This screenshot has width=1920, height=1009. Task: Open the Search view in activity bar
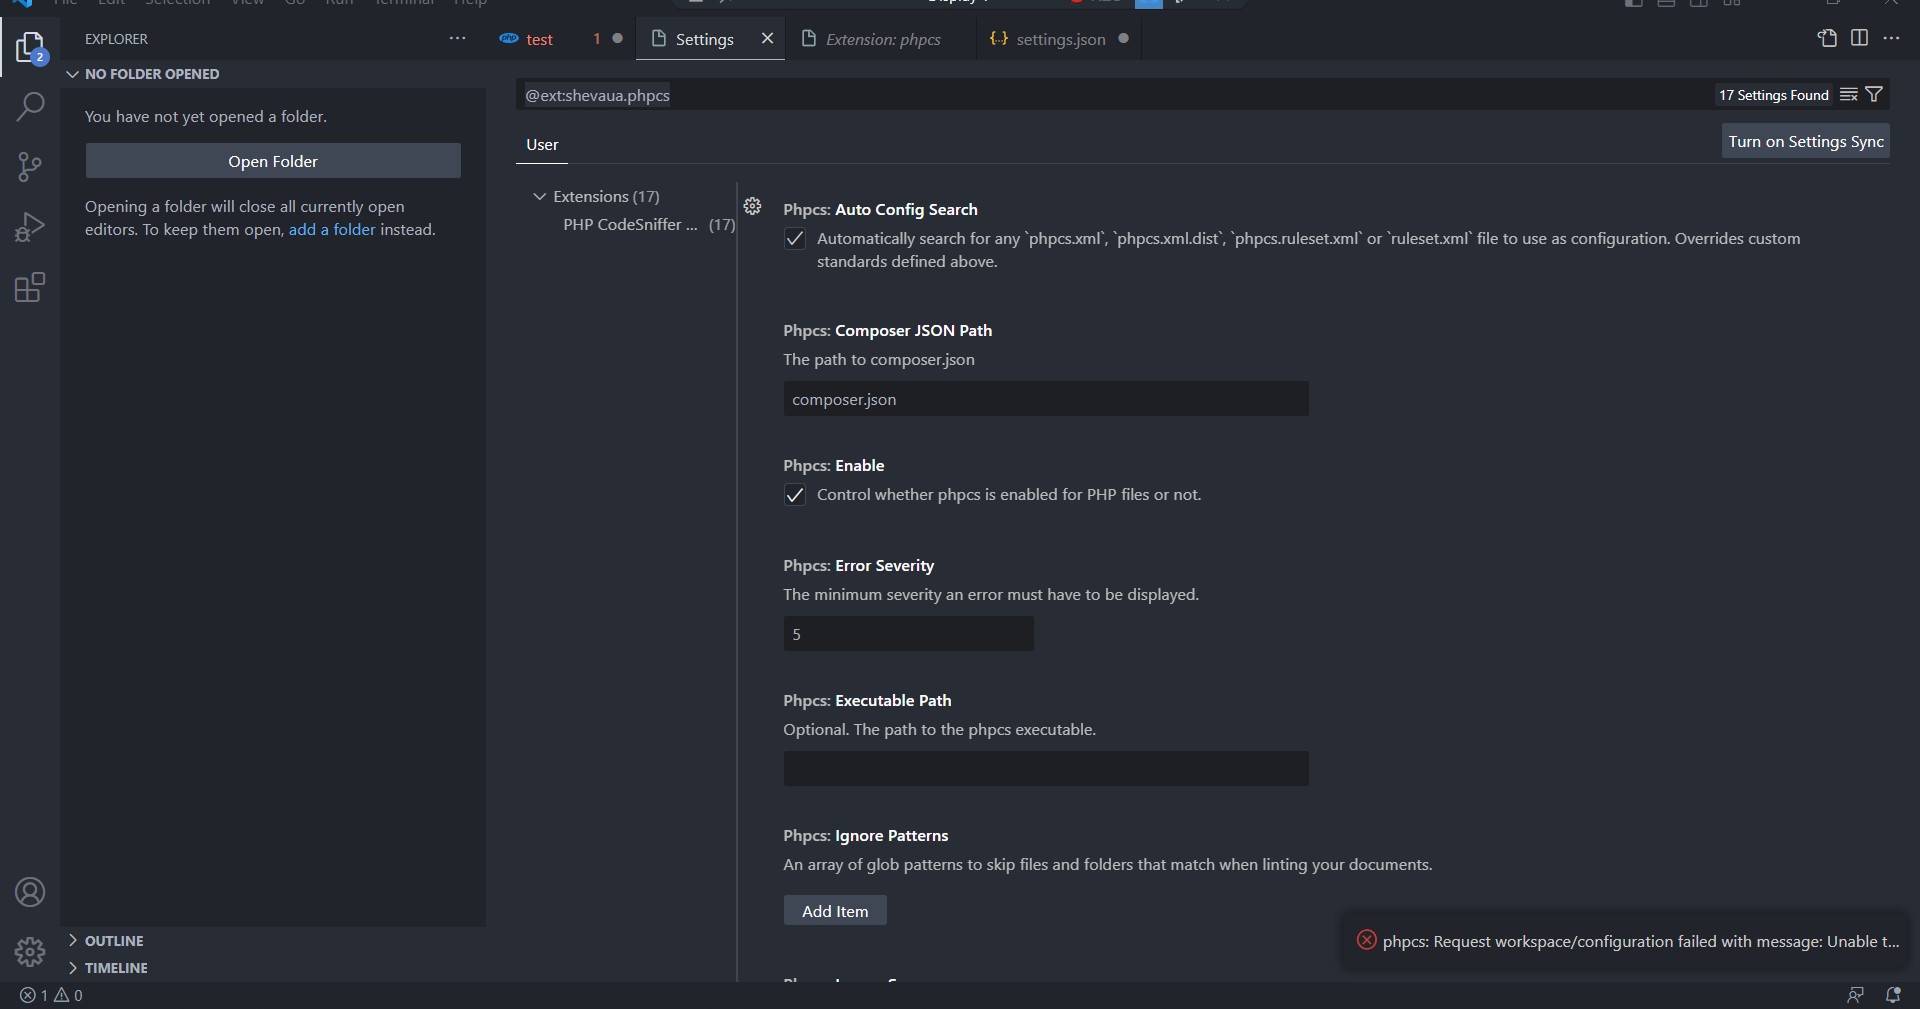[30, 106]
